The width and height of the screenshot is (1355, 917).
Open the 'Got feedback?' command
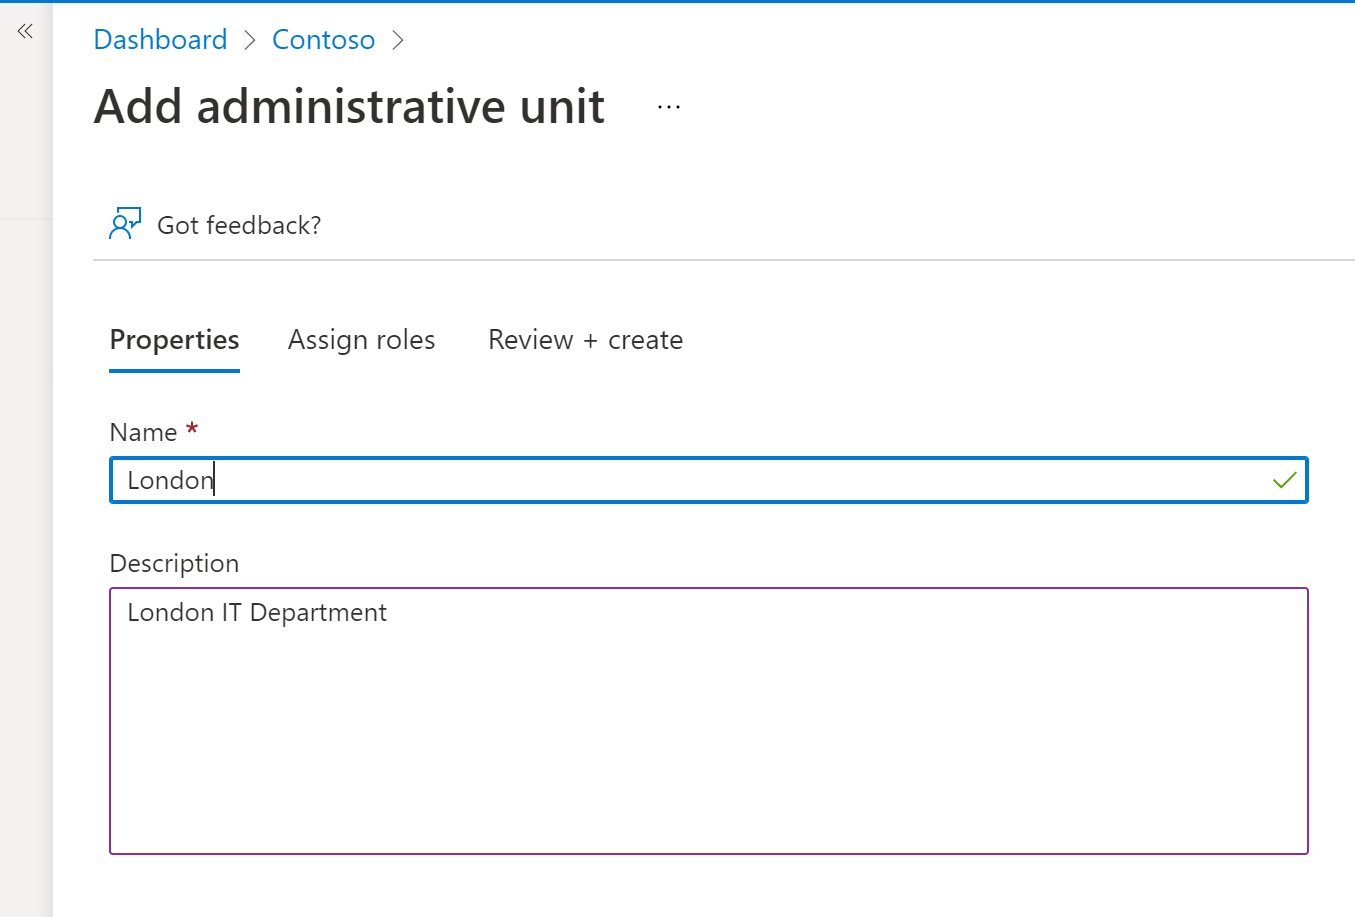tap(239, 225)
